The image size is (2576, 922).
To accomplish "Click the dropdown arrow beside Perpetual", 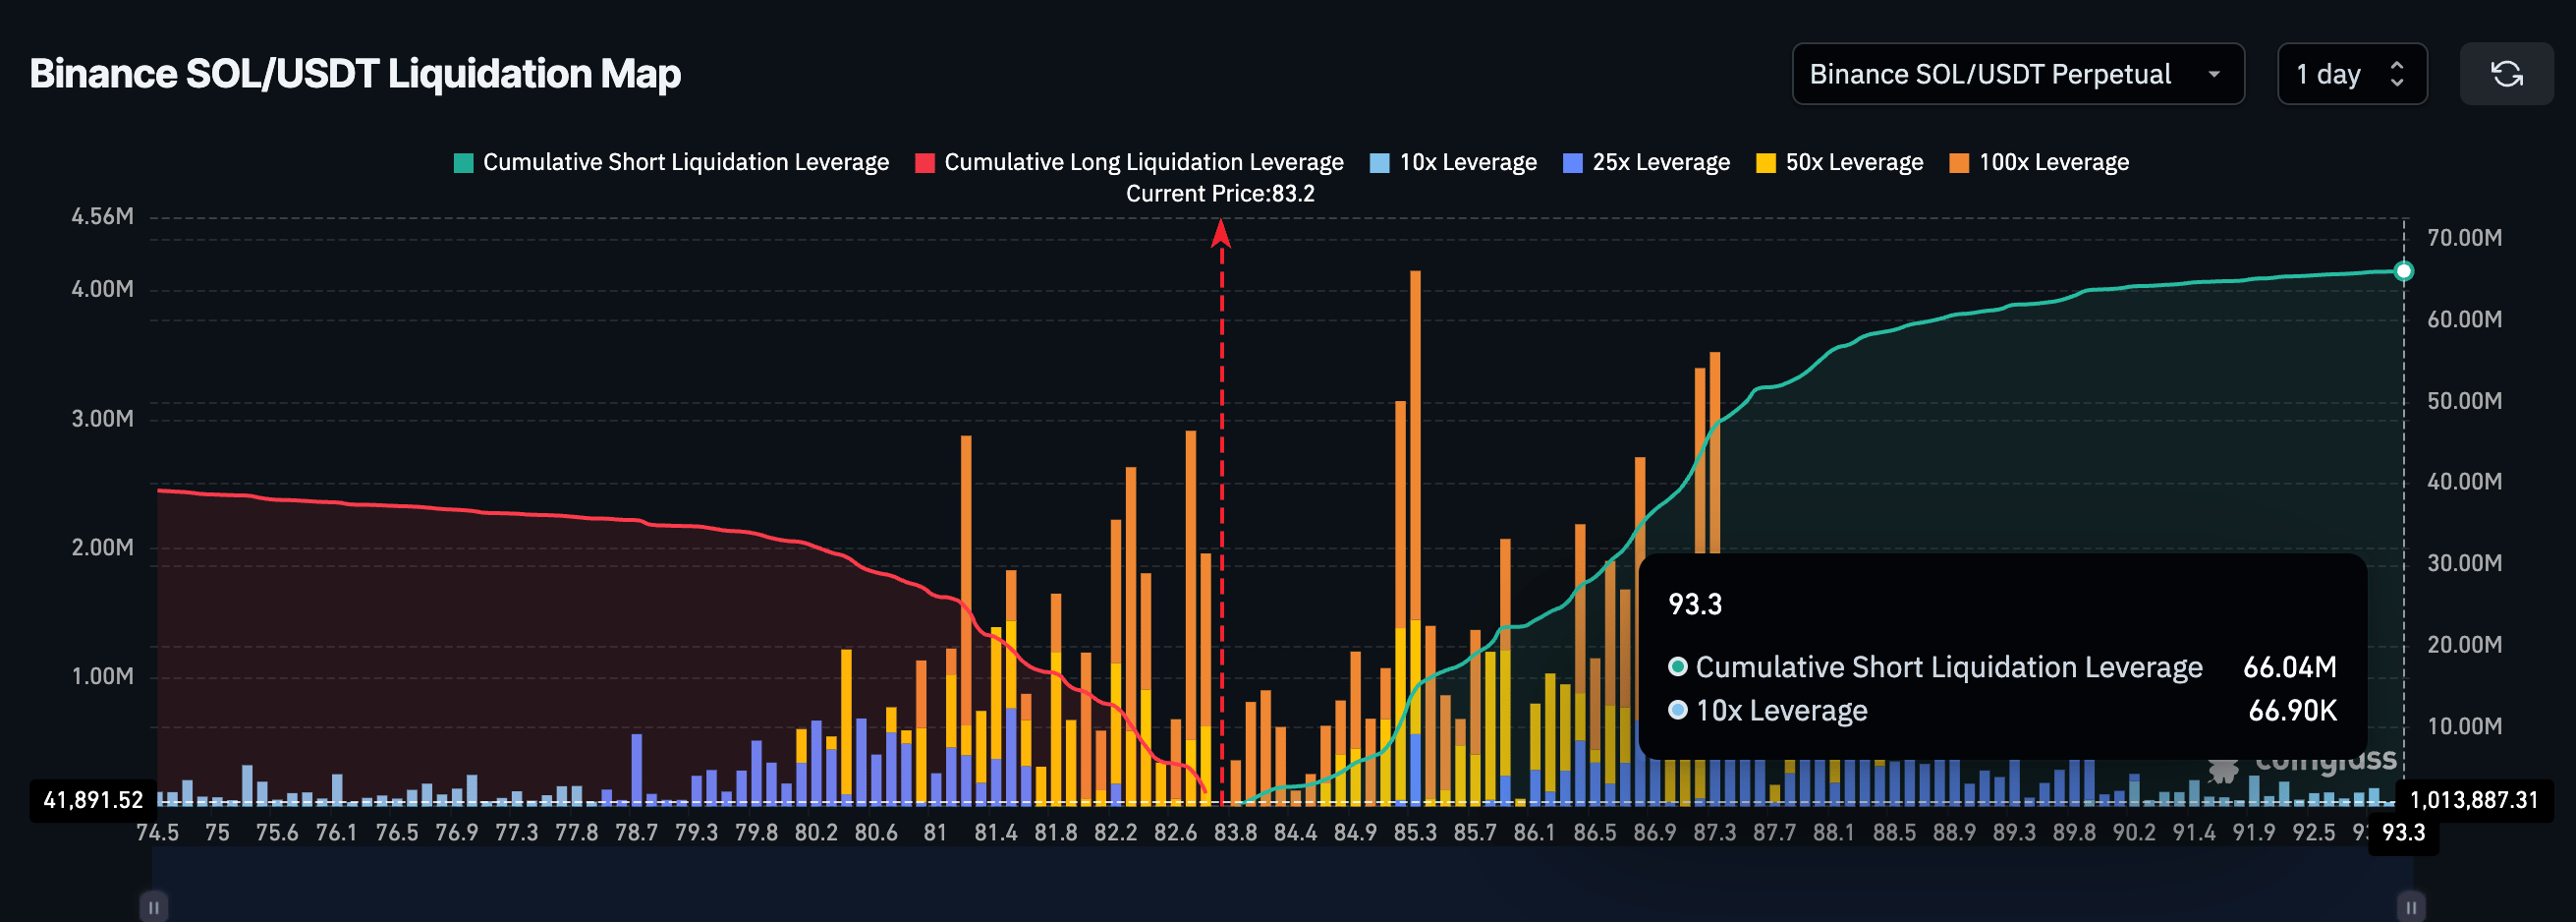I will [x=2214, y=74].
